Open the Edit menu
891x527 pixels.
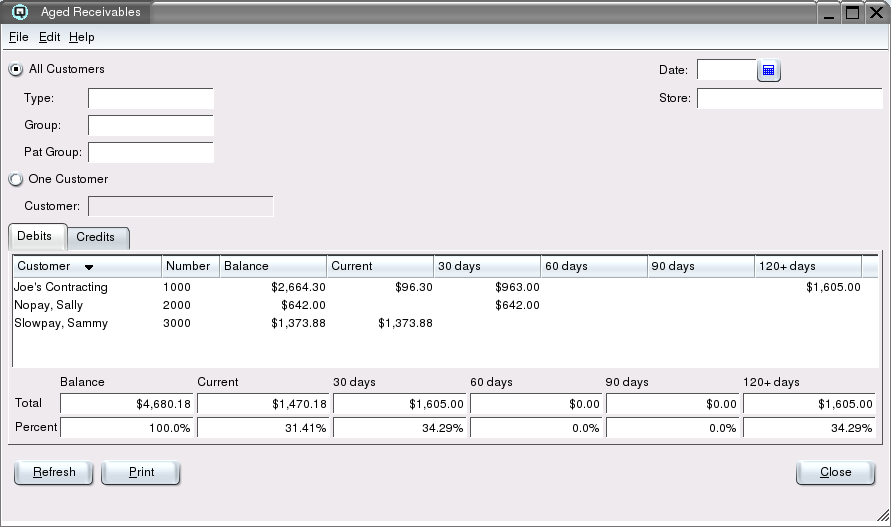click(49, 37)
